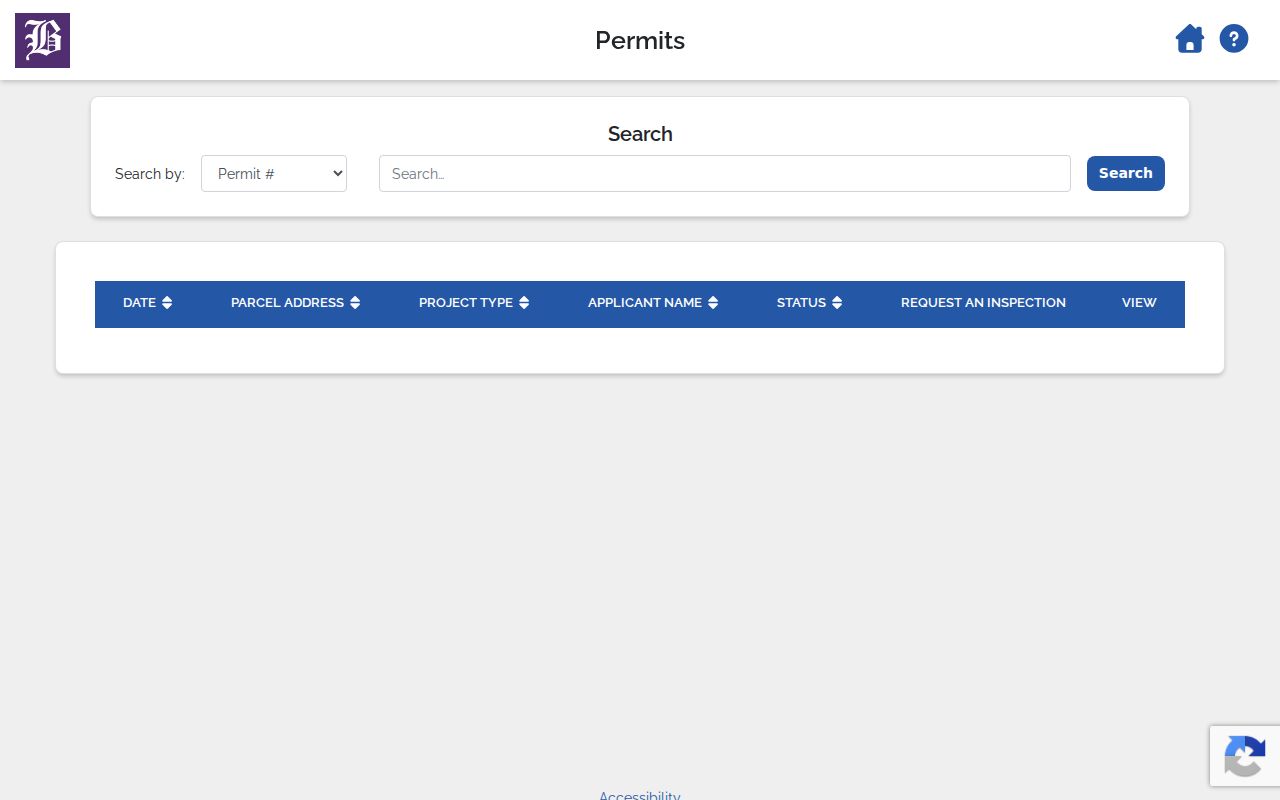Sort by Status column arrows
Viewport: 1280px width, 800px height.
(x=837, y=303)
